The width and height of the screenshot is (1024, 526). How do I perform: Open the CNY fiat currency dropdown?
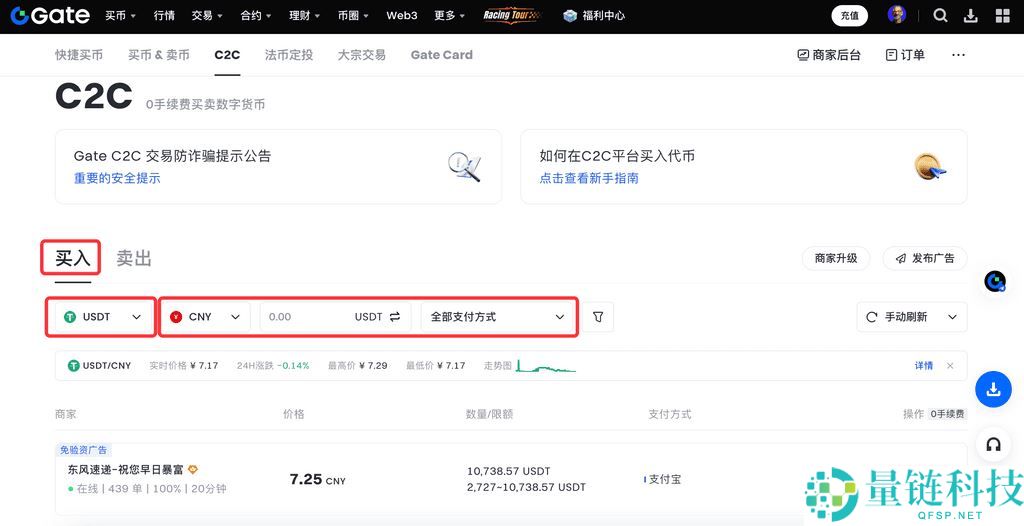(x=205, y=317)
